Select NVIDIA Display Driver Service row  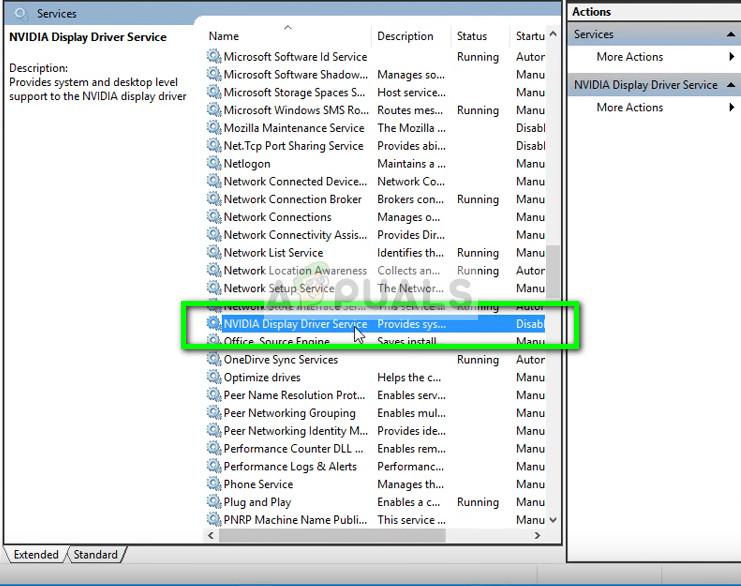(x=376, y=324)
